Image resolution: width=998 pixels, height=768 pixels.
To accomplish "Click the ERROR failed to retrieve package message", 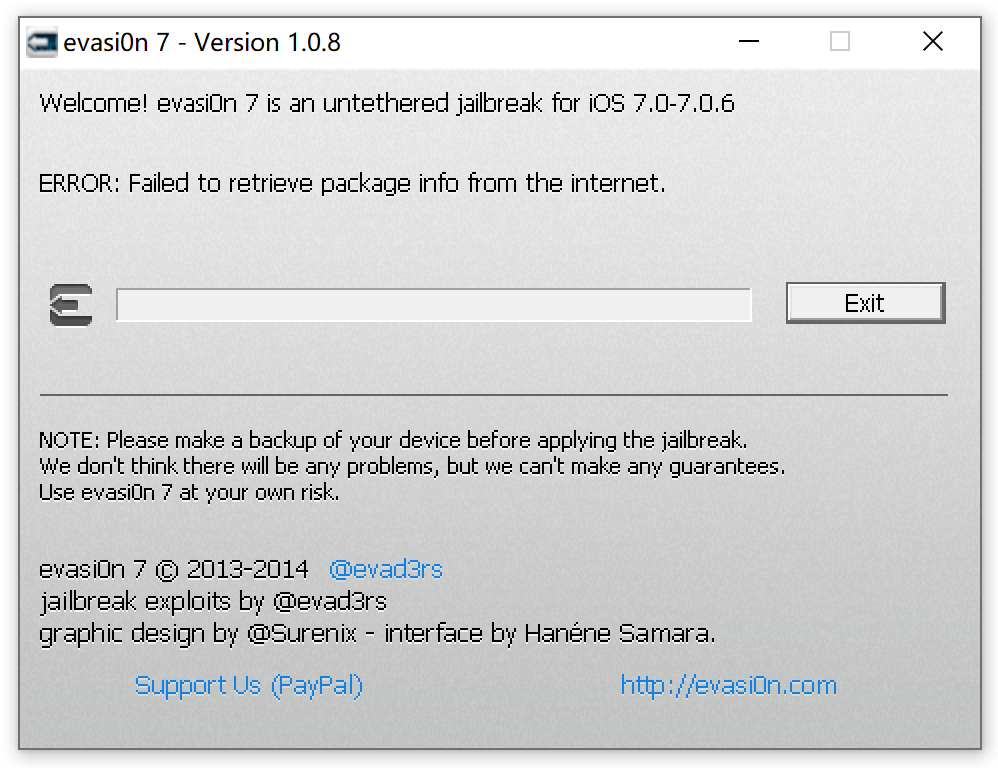I will (x=351, y=183).
